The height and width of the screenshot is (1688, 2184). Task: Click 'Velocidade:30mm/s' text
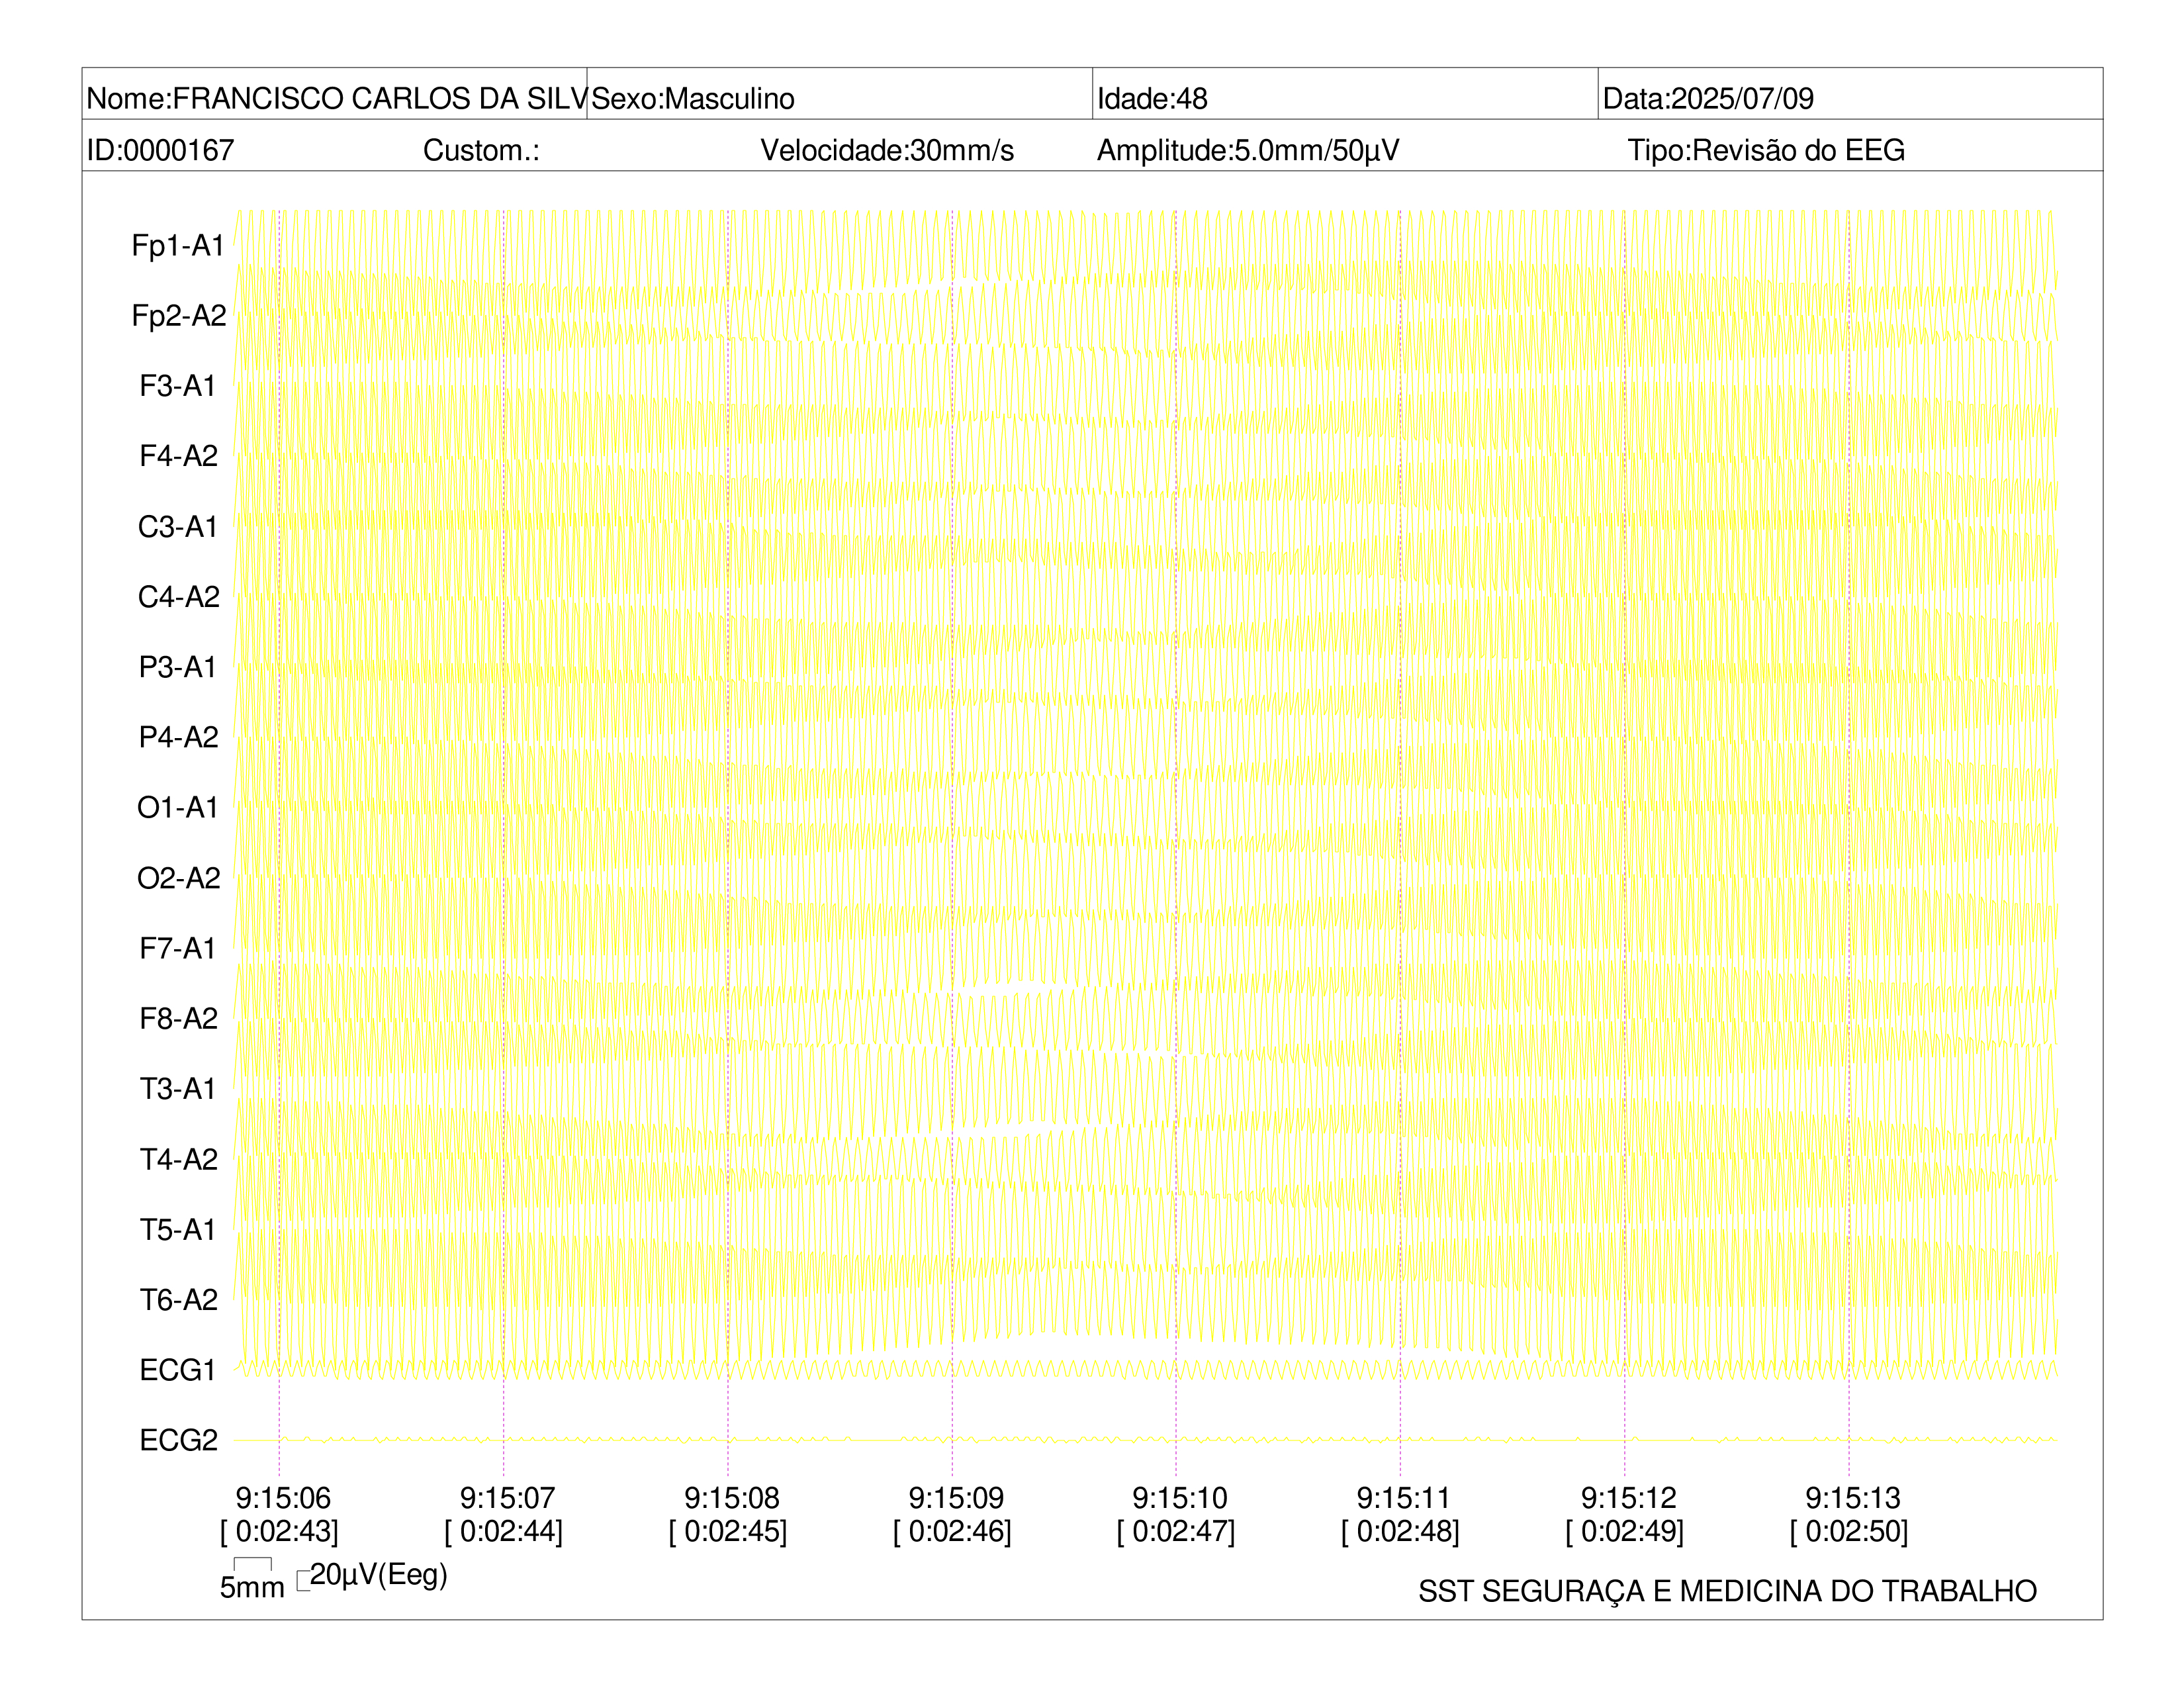tap(887, 150)
